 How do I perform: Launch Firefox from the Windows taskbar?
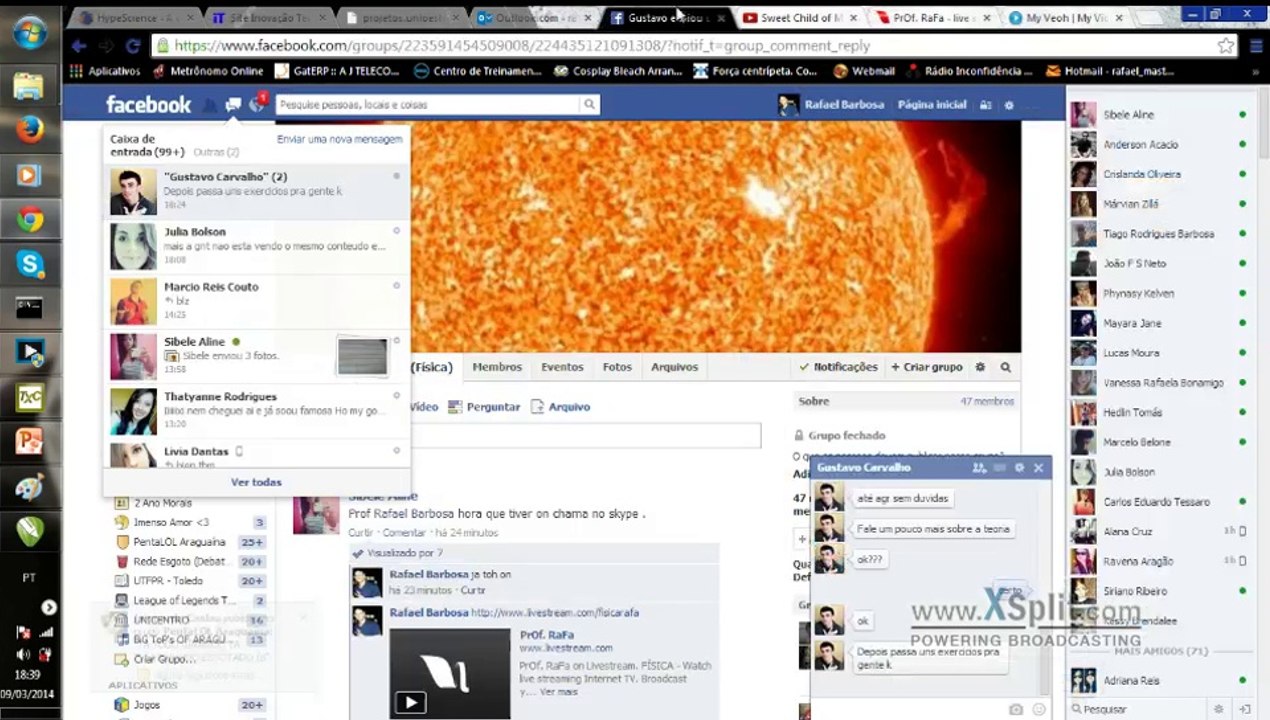(x=29, y=130)
